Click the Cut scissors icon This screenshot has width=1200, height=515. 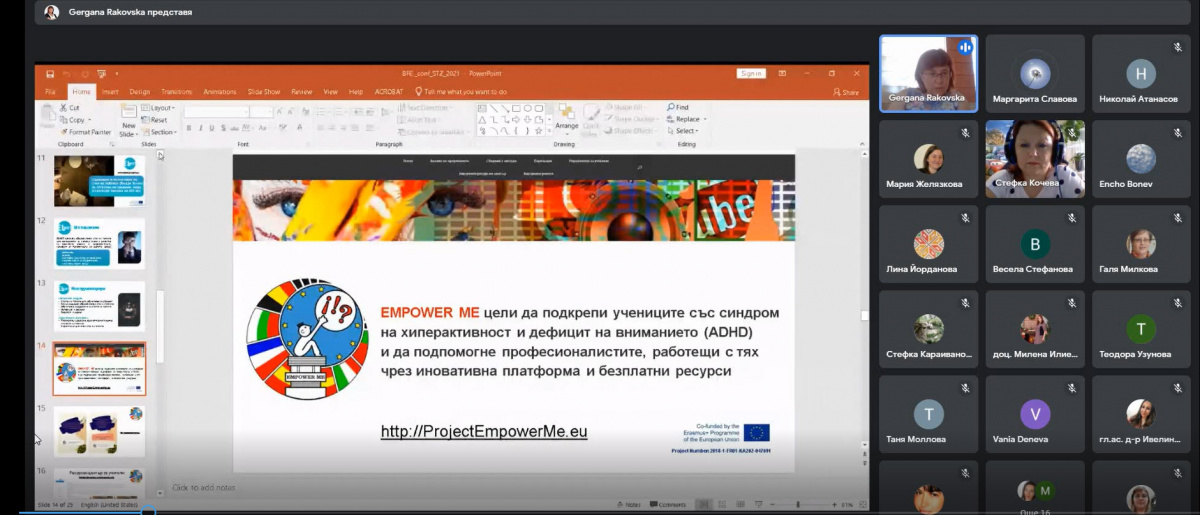point(62,108)
